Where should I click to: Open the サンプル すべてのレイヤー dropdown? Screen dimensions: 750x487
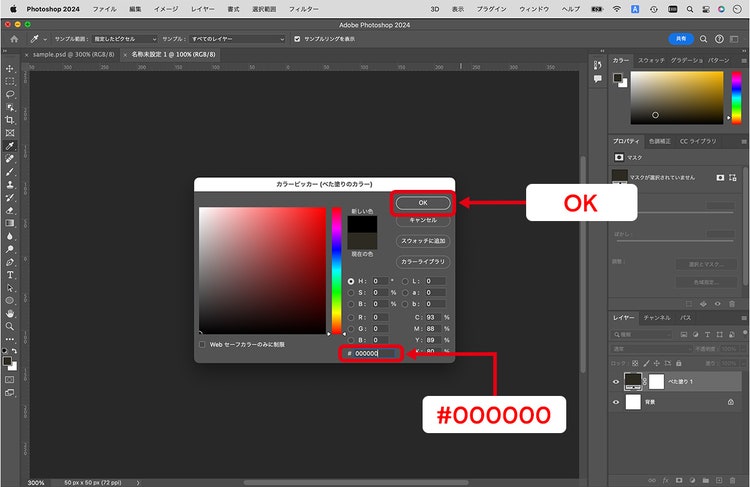coord(237,39)
